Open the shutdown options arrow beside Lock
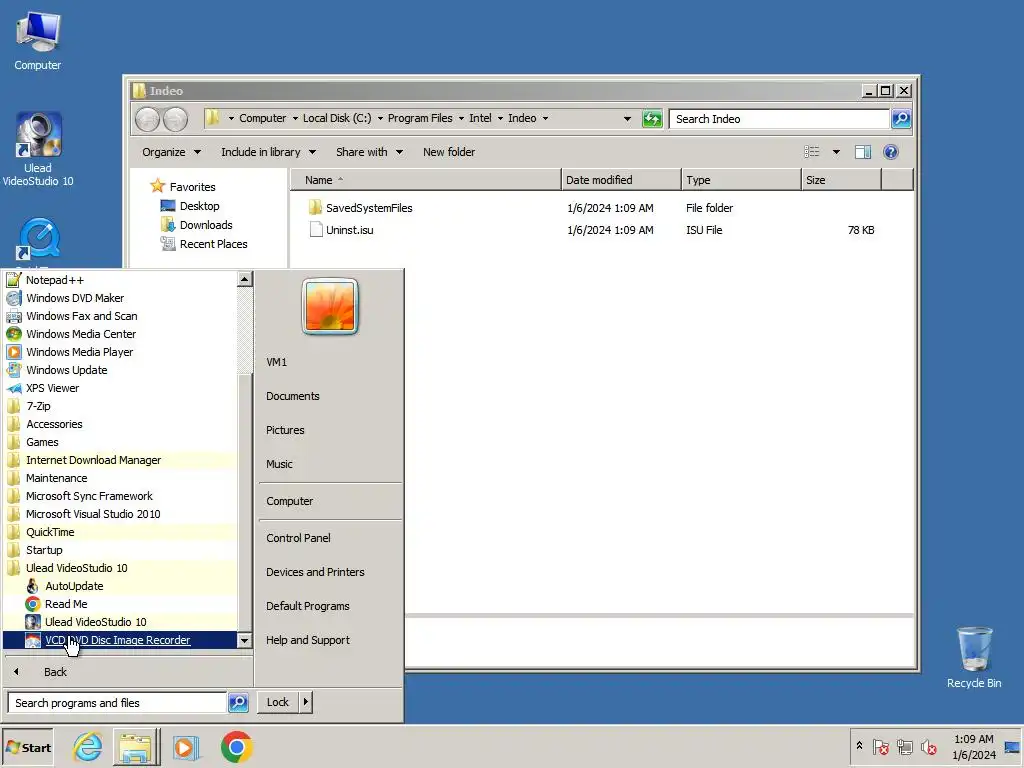The height and width of the screenshot is (768, 1024). pos(306,702)
